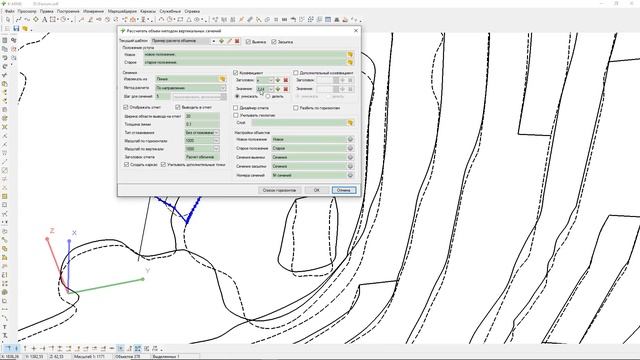640x360 pixels.
Task: Click green arrow next to coefficient Значение
Action: coord(278,89)
